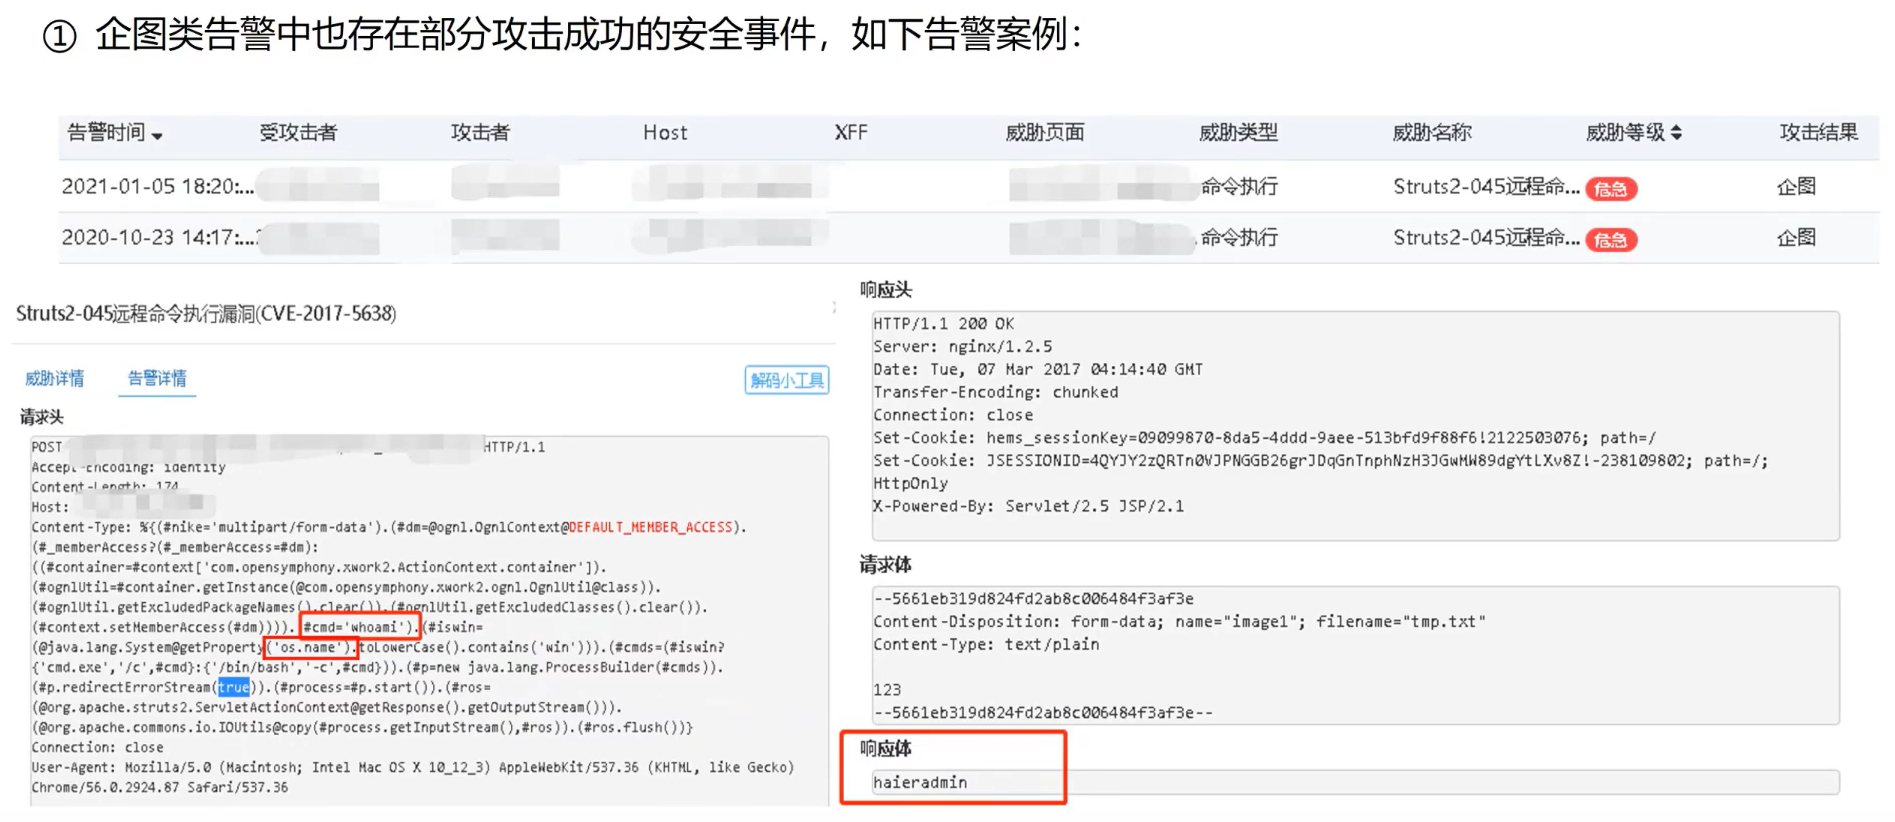Click the 攻击者 column header

pyautogui.click(x=480, y=132)
